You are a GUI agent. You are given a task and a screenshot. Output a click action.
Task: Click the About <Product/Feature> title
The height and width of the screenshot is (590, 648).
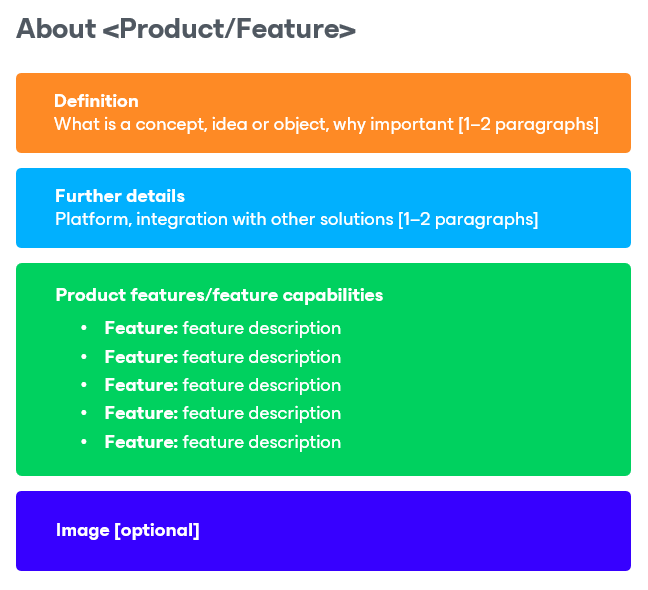point(186,29)
